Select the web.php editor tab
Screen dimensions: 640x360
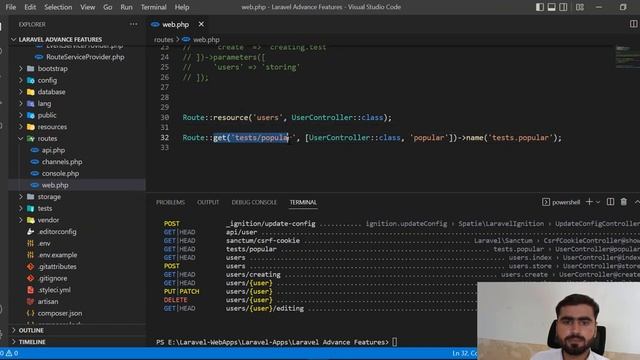pyautogui.click(x=176, y=24)
